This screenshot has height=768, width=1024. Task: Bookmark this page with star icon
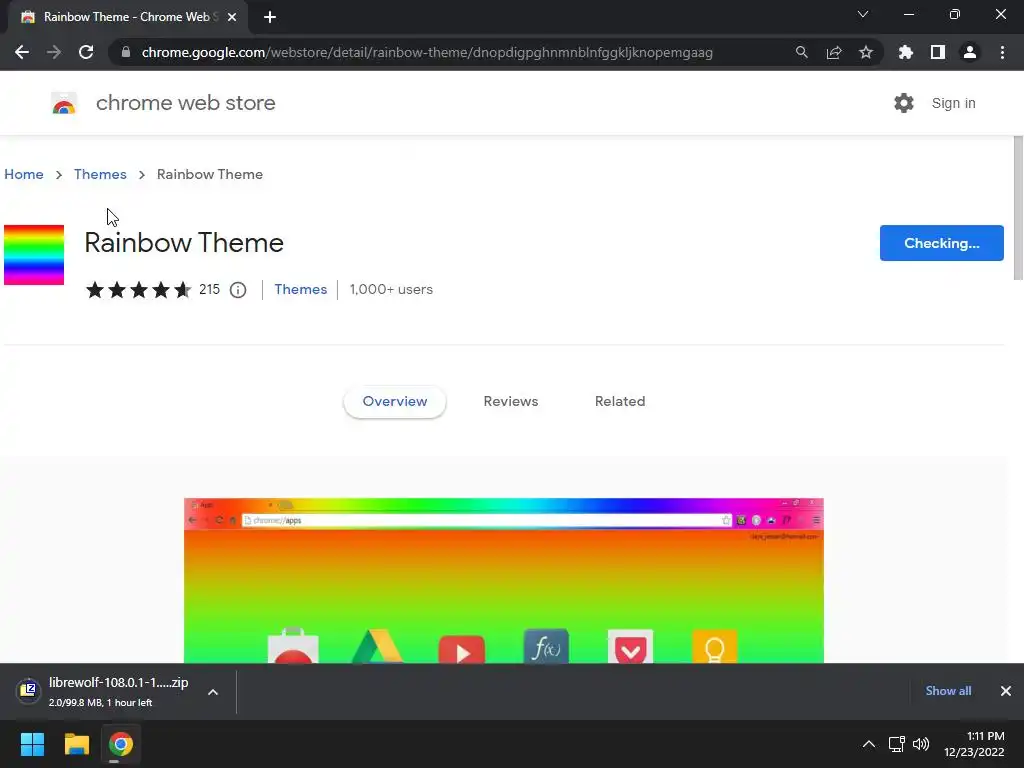pyautogui.click(x=865, y=52)
